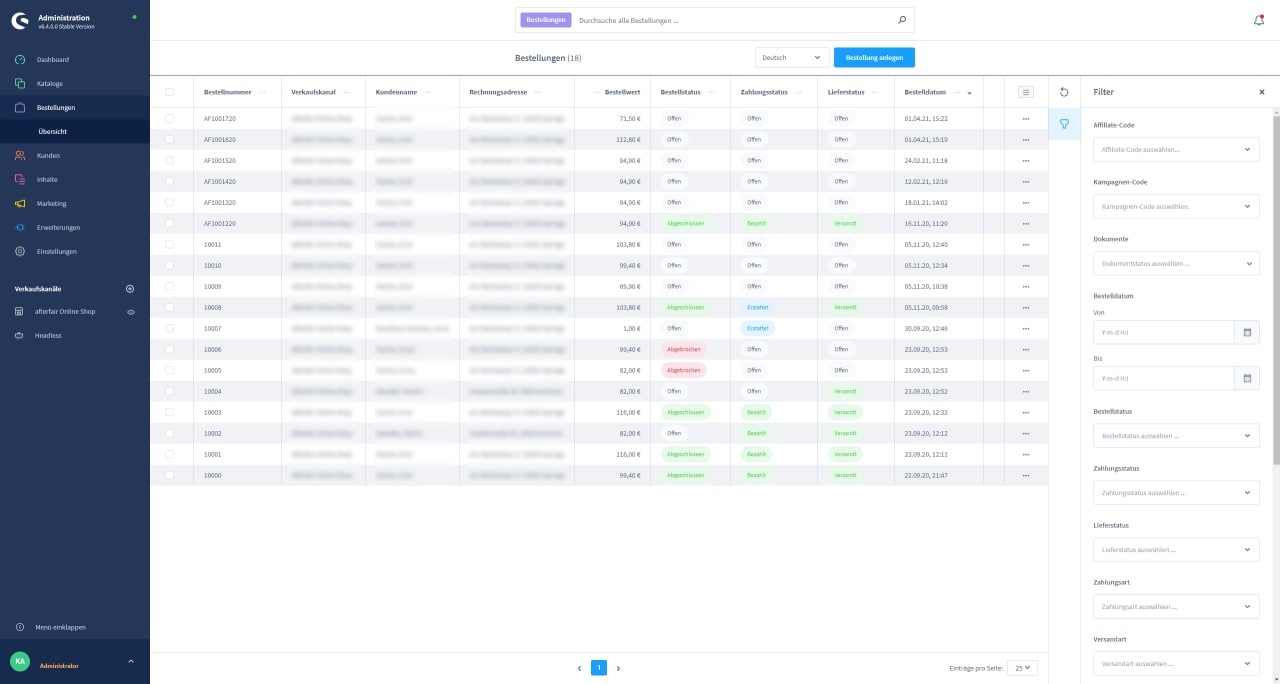Open the notifications bell icon
1280x684 pixels.
click(x=1258, y=20)
